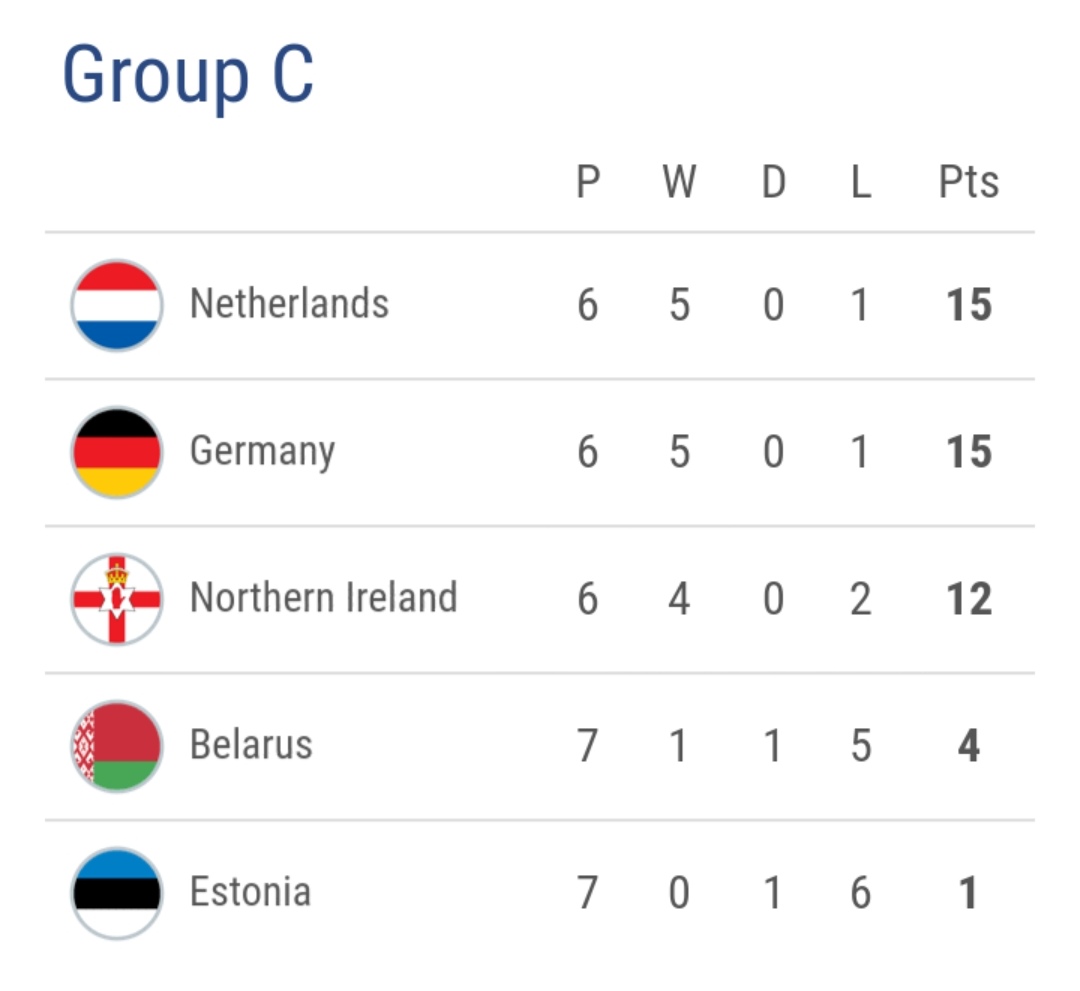Image resolution: width=1080 pixels, height=991 pixels.
Task: Click Northern Ireland's 12 points value
Action: point(968,599)
